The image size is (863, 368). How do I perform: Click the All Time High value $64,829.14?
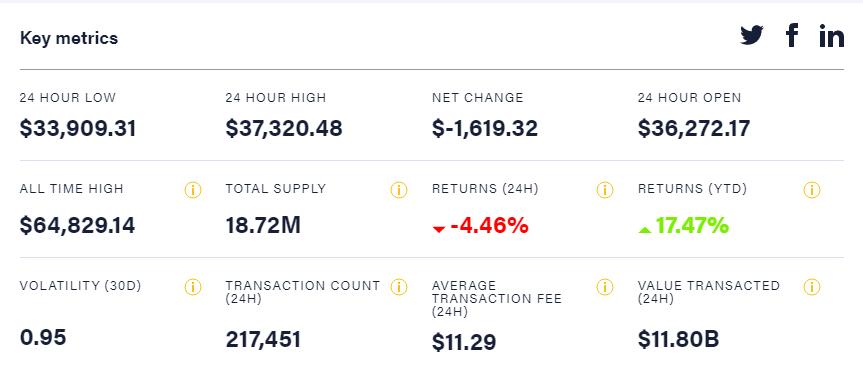click(x=78, y=226)
